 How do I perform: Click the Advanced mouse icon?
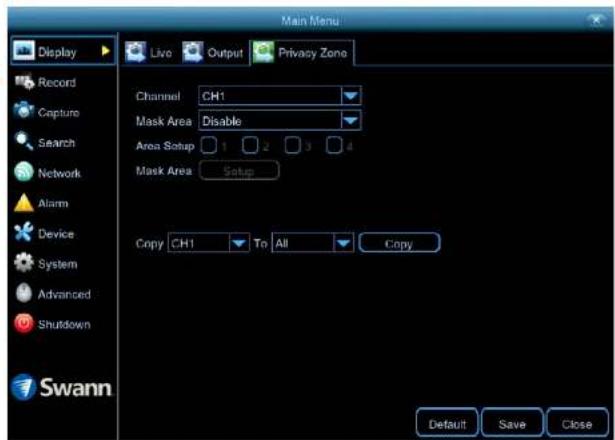(24, 293)
